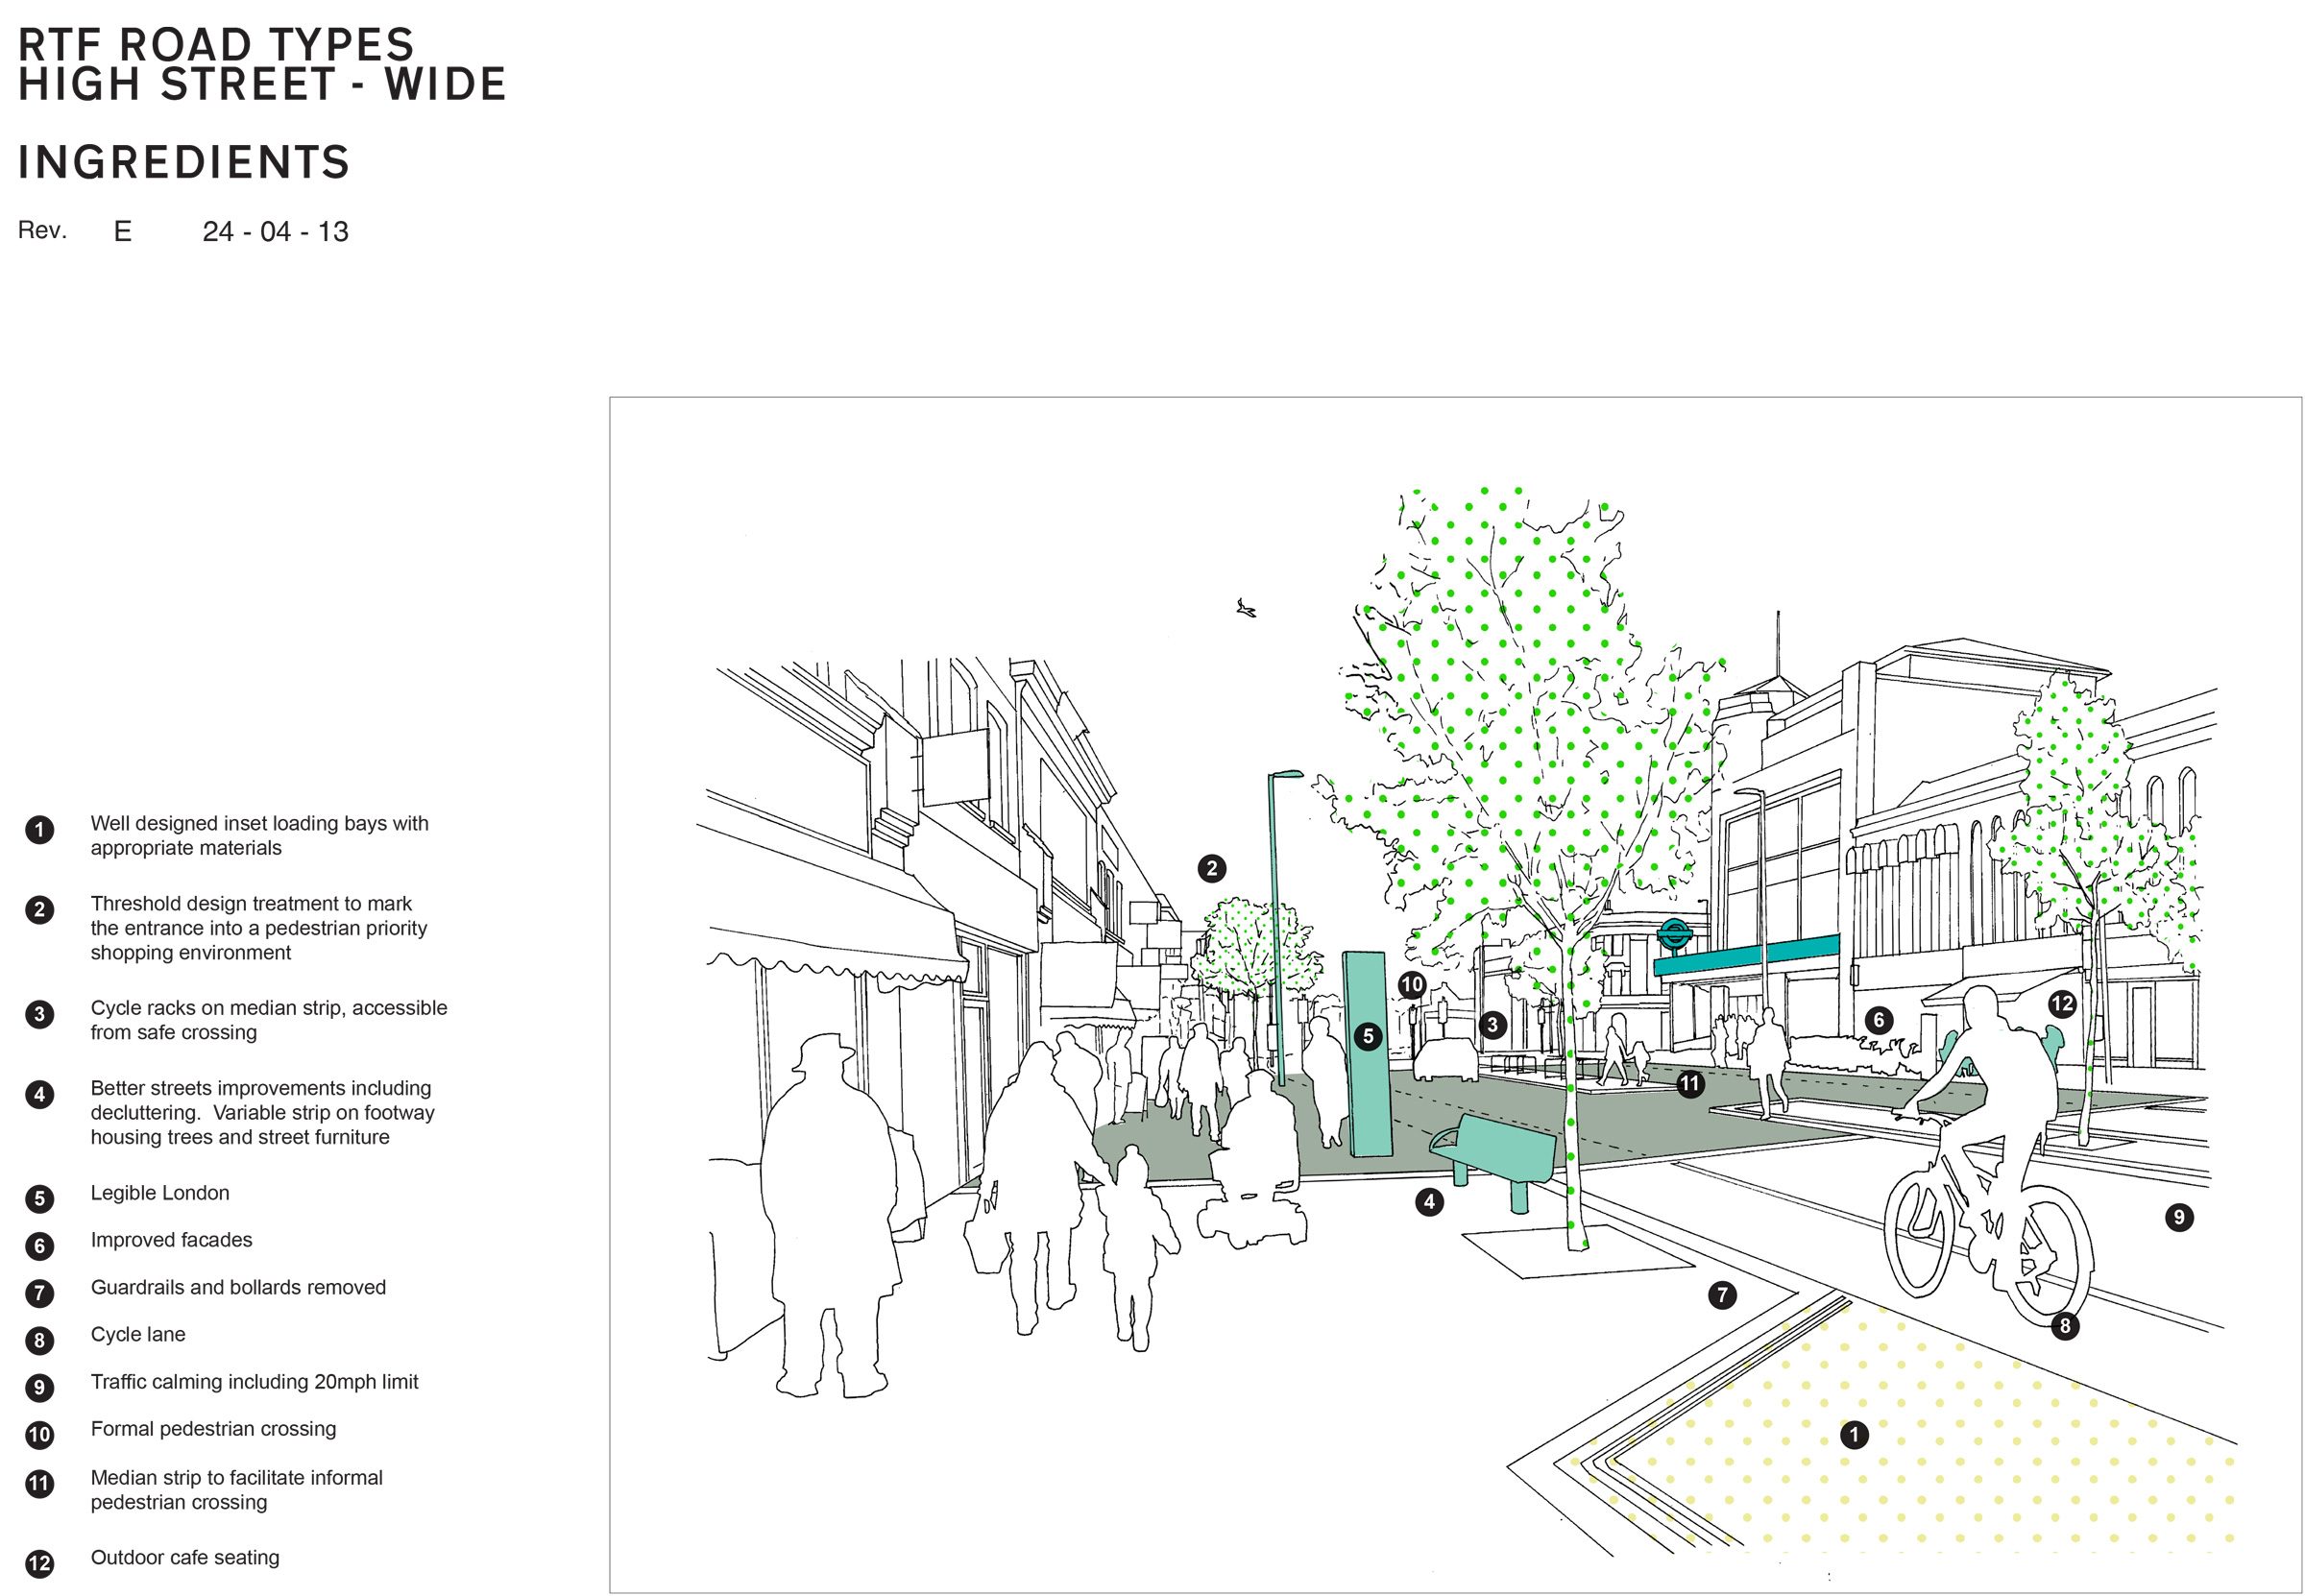The height and width of the screenshot is (1596, 2305).
Task: Click marker 9 on the carriageway
Action: click(x=2179, y=1217)
